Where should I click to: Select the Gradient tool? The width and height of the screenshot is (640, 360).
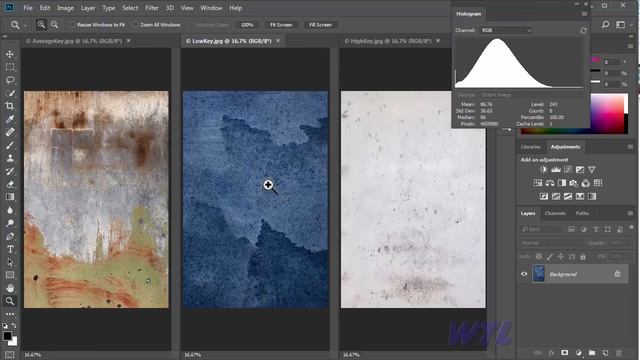(10, 197)
